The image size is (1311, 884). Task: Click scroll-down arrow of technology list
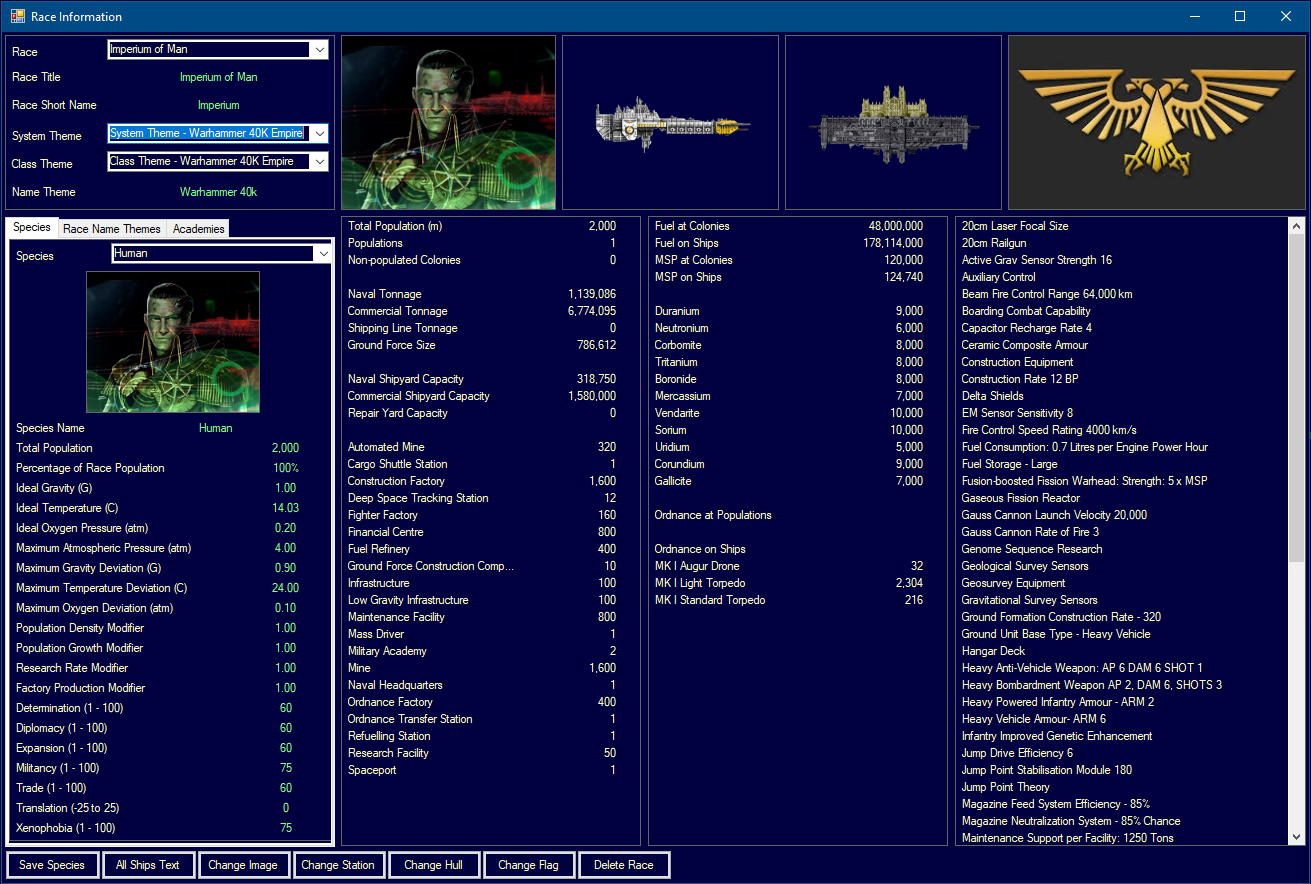tap(1297, 836)
